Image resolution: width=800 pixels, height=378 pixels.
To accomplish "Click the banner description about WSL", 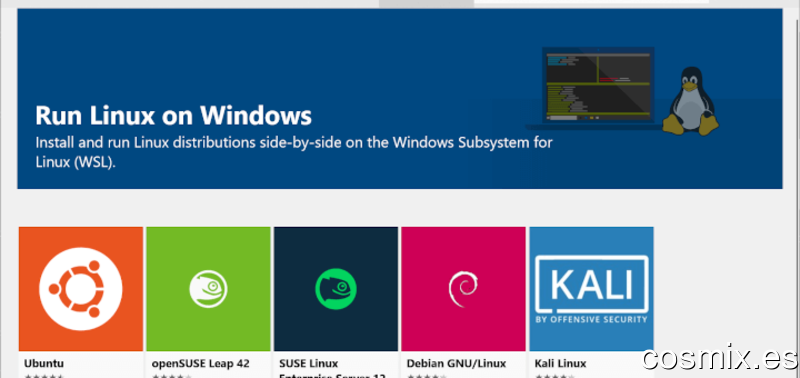I will (294, 152).
